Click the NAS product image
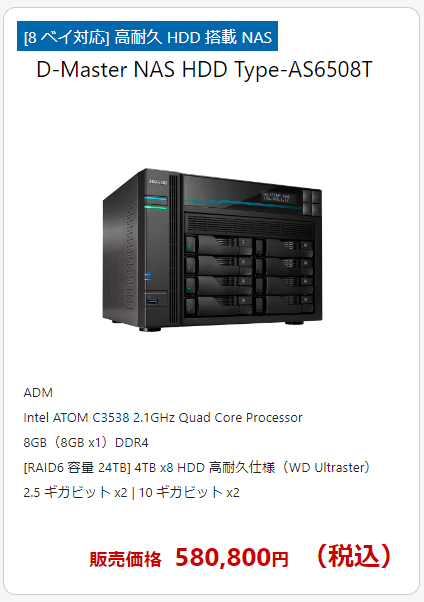Viewport: 424px width, 602px height. point(212,250)
